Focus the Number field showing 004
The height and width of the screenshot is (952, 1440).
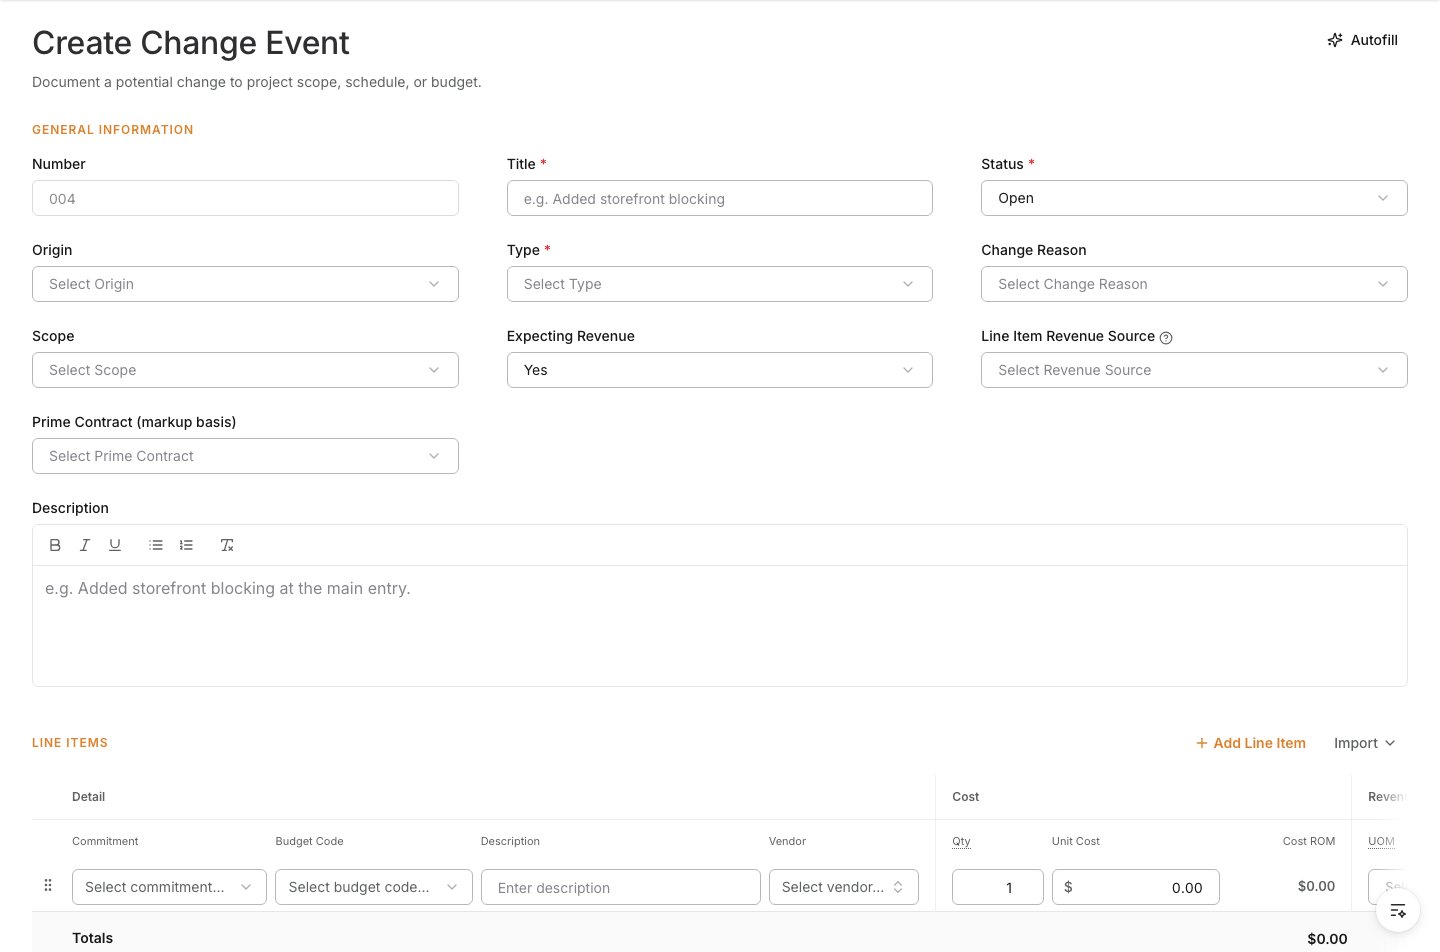coord(245,198)
